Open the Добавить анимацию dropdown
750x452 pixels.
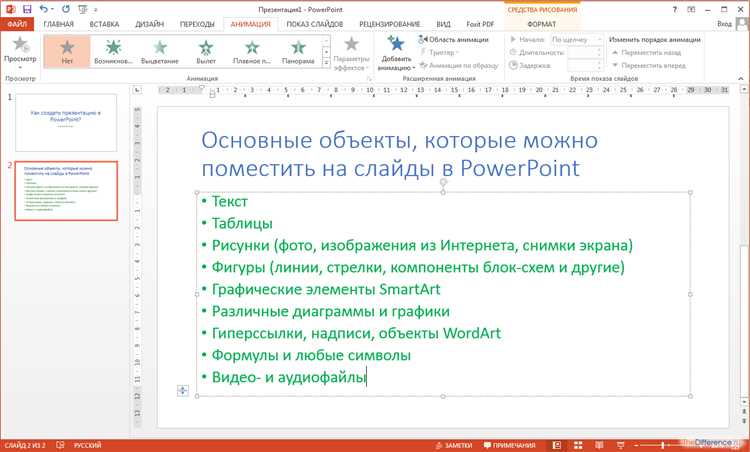tap(397, 52)
